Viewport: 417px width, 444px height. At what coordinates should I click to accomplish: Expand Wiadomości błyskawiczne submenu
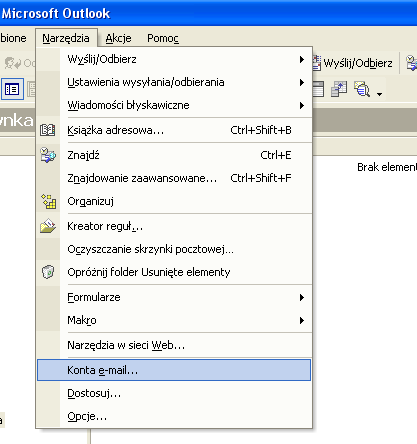174,105
